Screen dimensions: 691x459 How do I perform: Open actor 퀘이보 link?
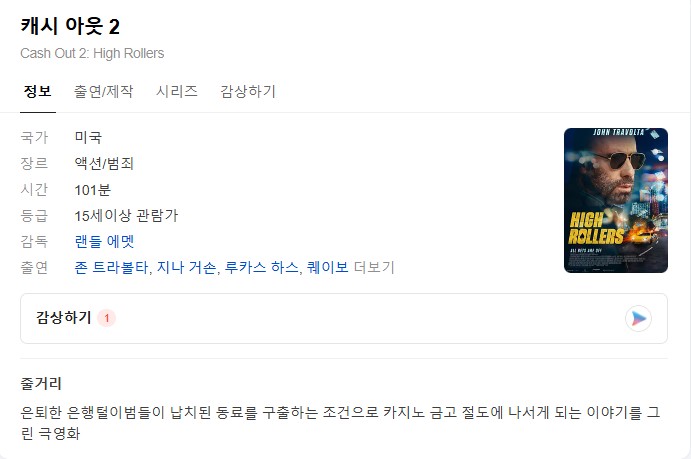327,267
